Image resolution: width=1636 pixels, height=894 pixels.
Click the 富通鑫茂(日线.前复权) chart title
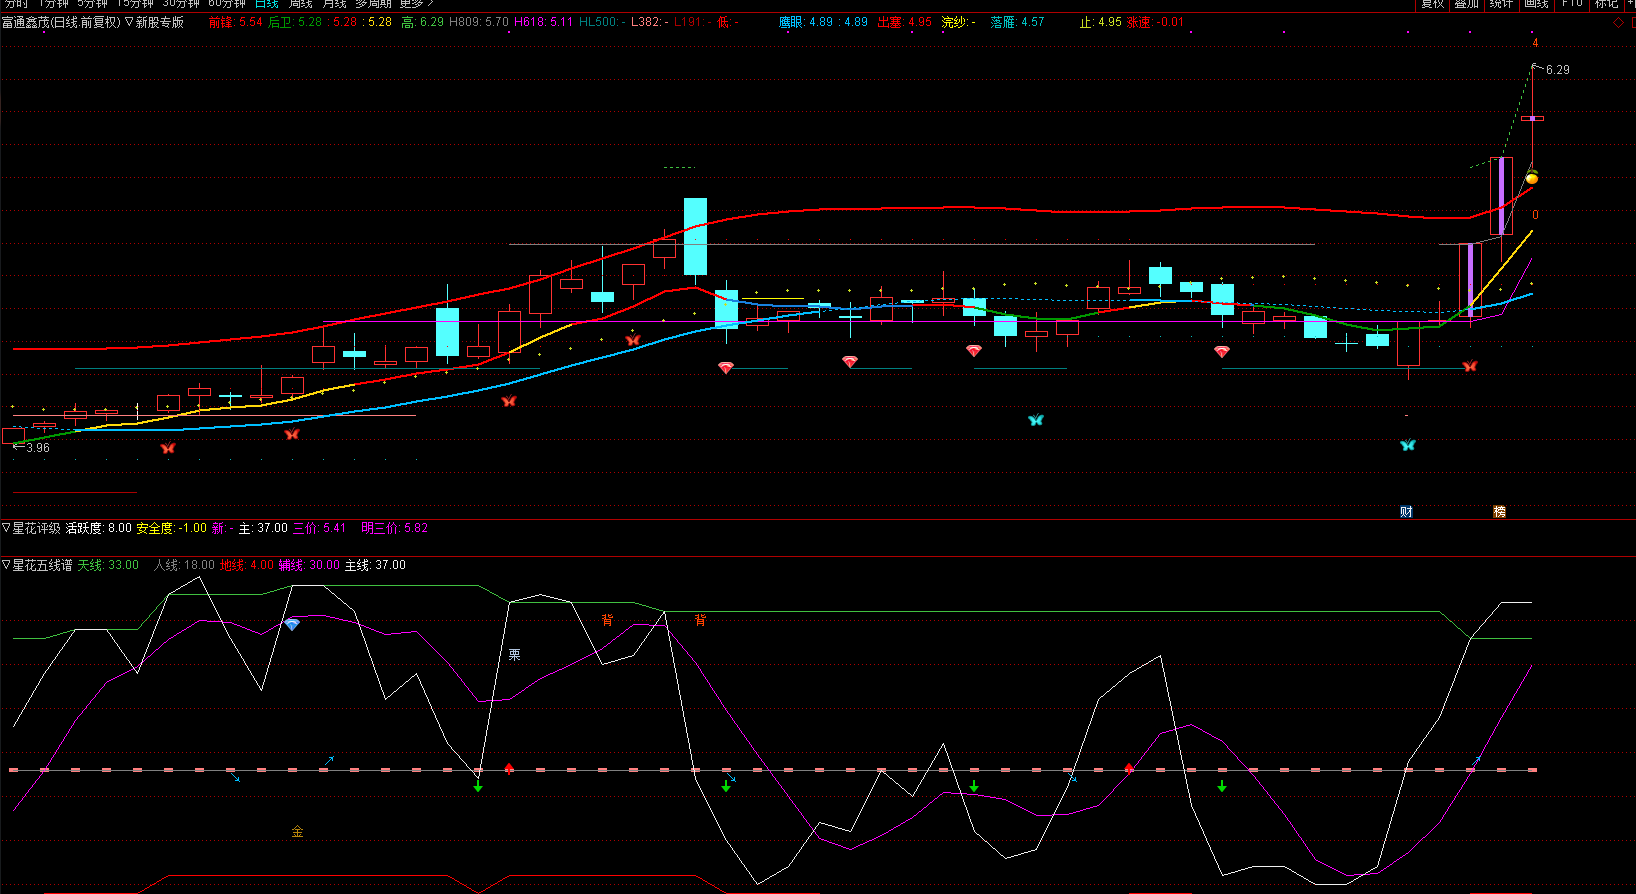(x=61, y=22)
